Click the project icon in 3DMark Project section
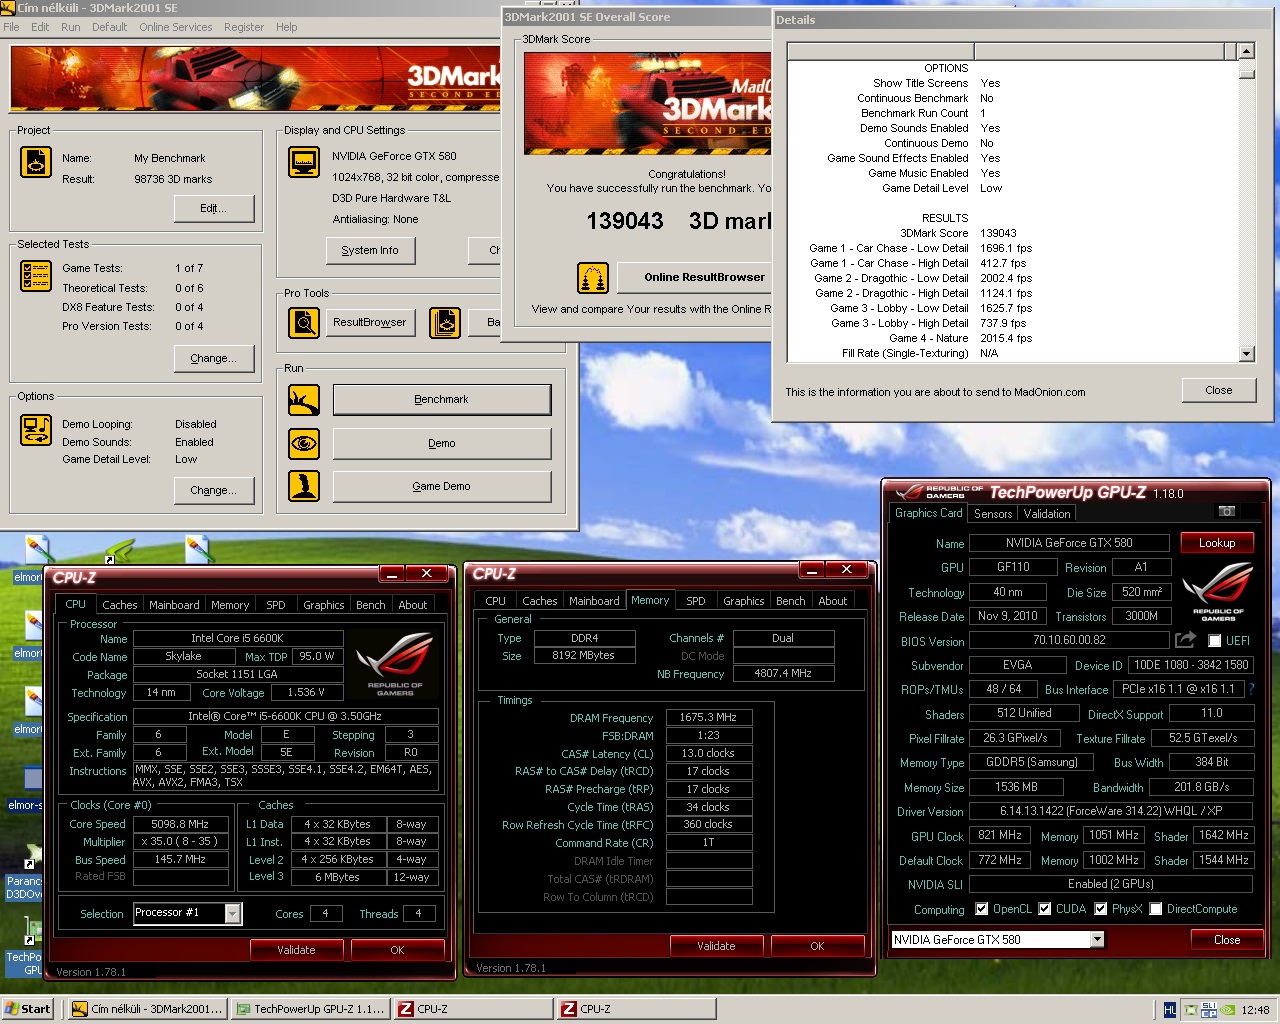Image resolution: width=1280 pixels, height=1024 pixels. click(x=36, y=162)
